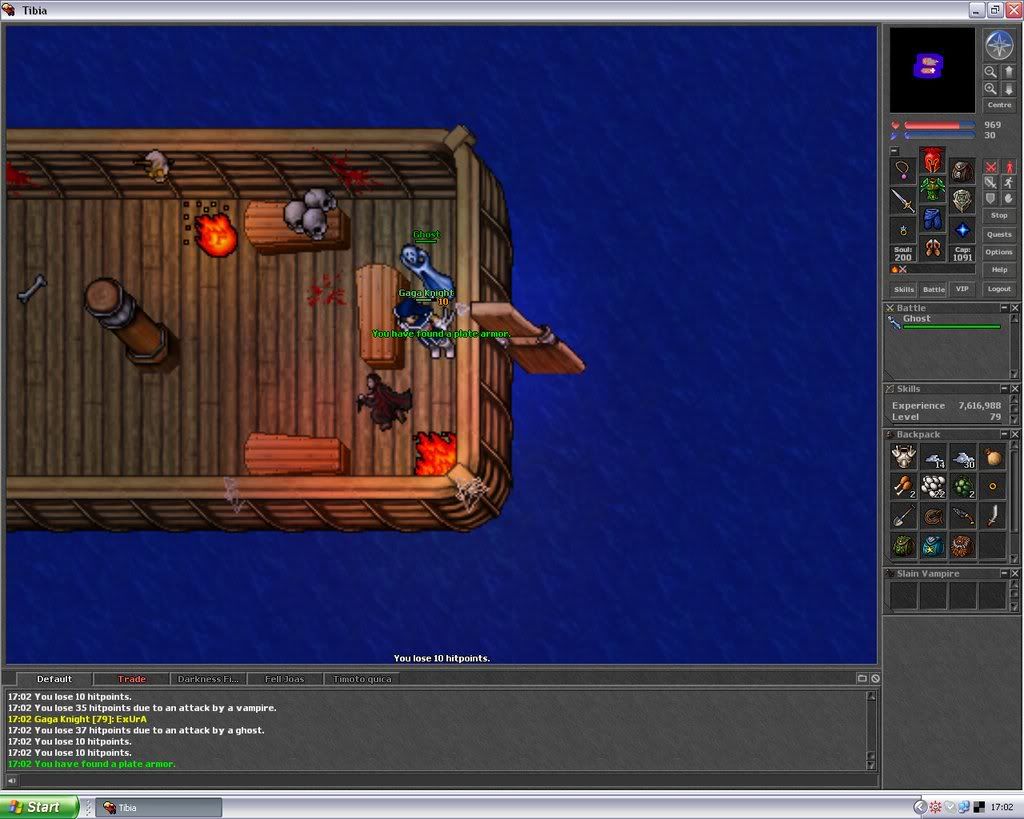The height and width of the screenshot is (819, 1024).
Task: Open the Help window
Action: pyautogui.click(x=999, y=270)
